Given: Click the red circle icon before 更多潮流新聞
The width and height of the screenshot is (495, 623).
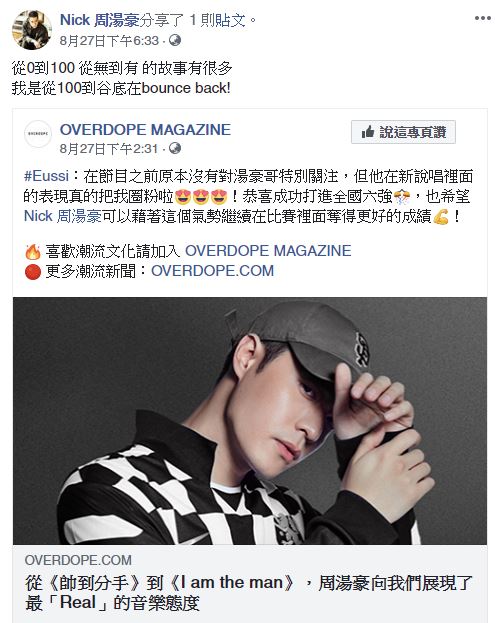Looking at the screenshot, I should coord(33,272).
